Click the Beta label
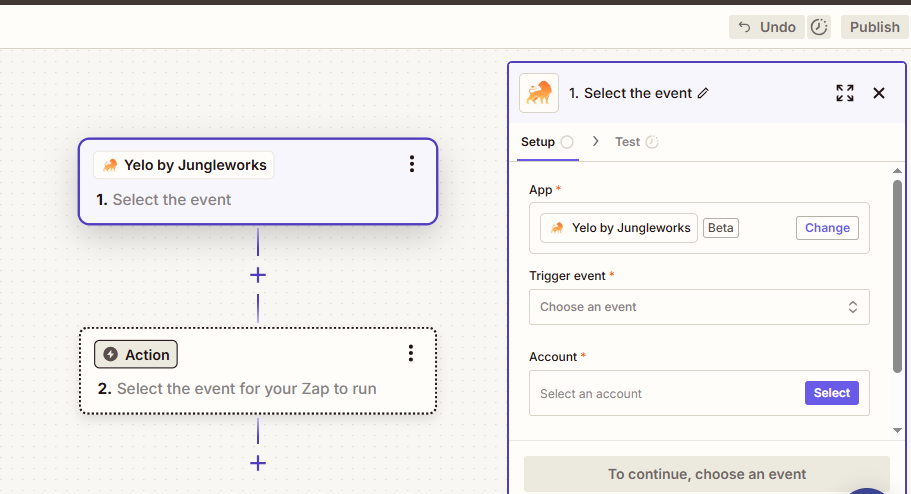 point(720,228)
